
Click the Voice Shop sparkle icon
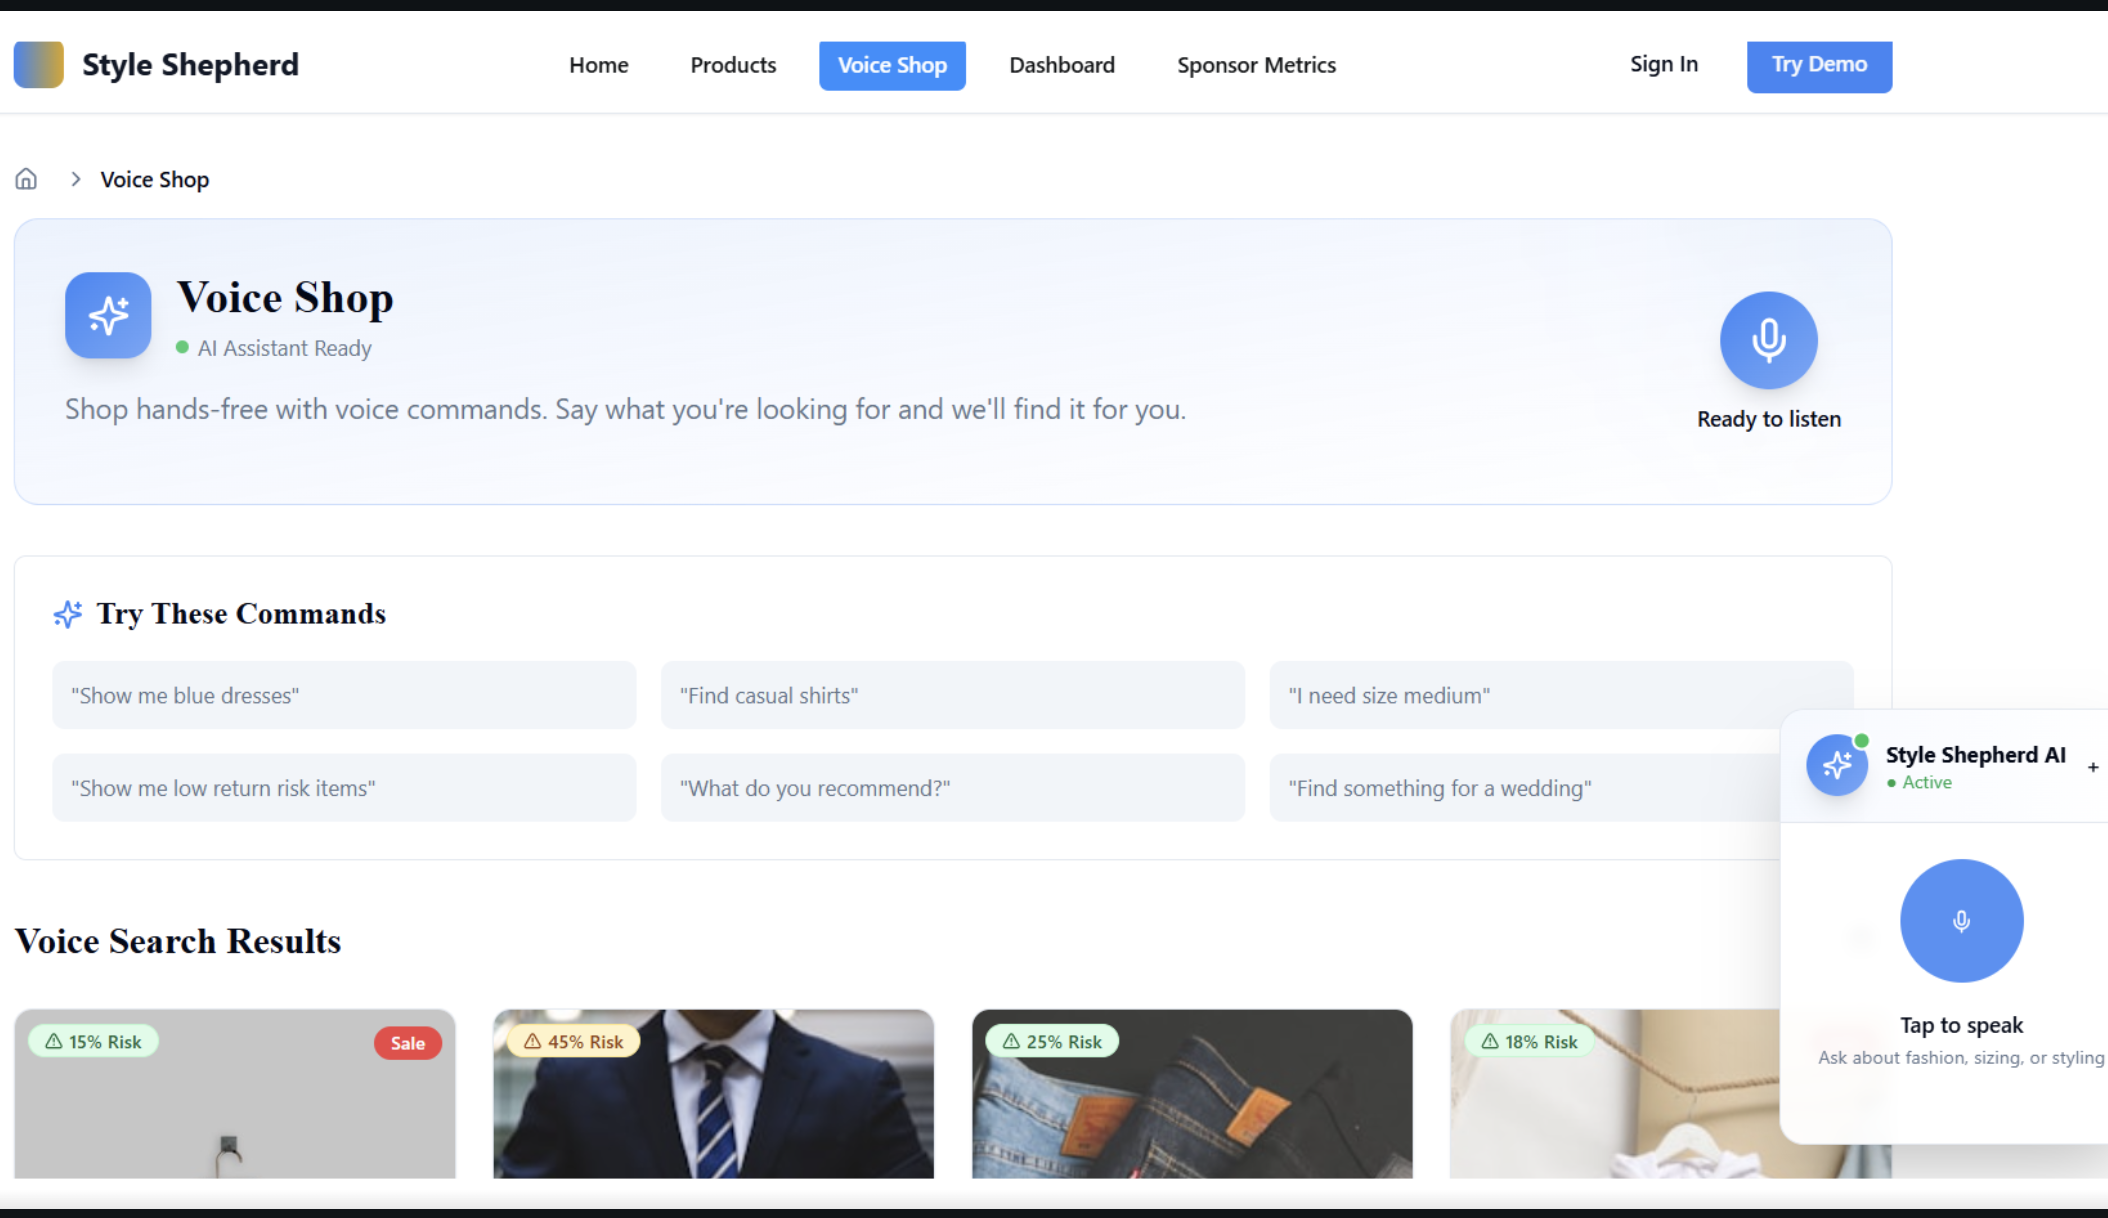108,316
